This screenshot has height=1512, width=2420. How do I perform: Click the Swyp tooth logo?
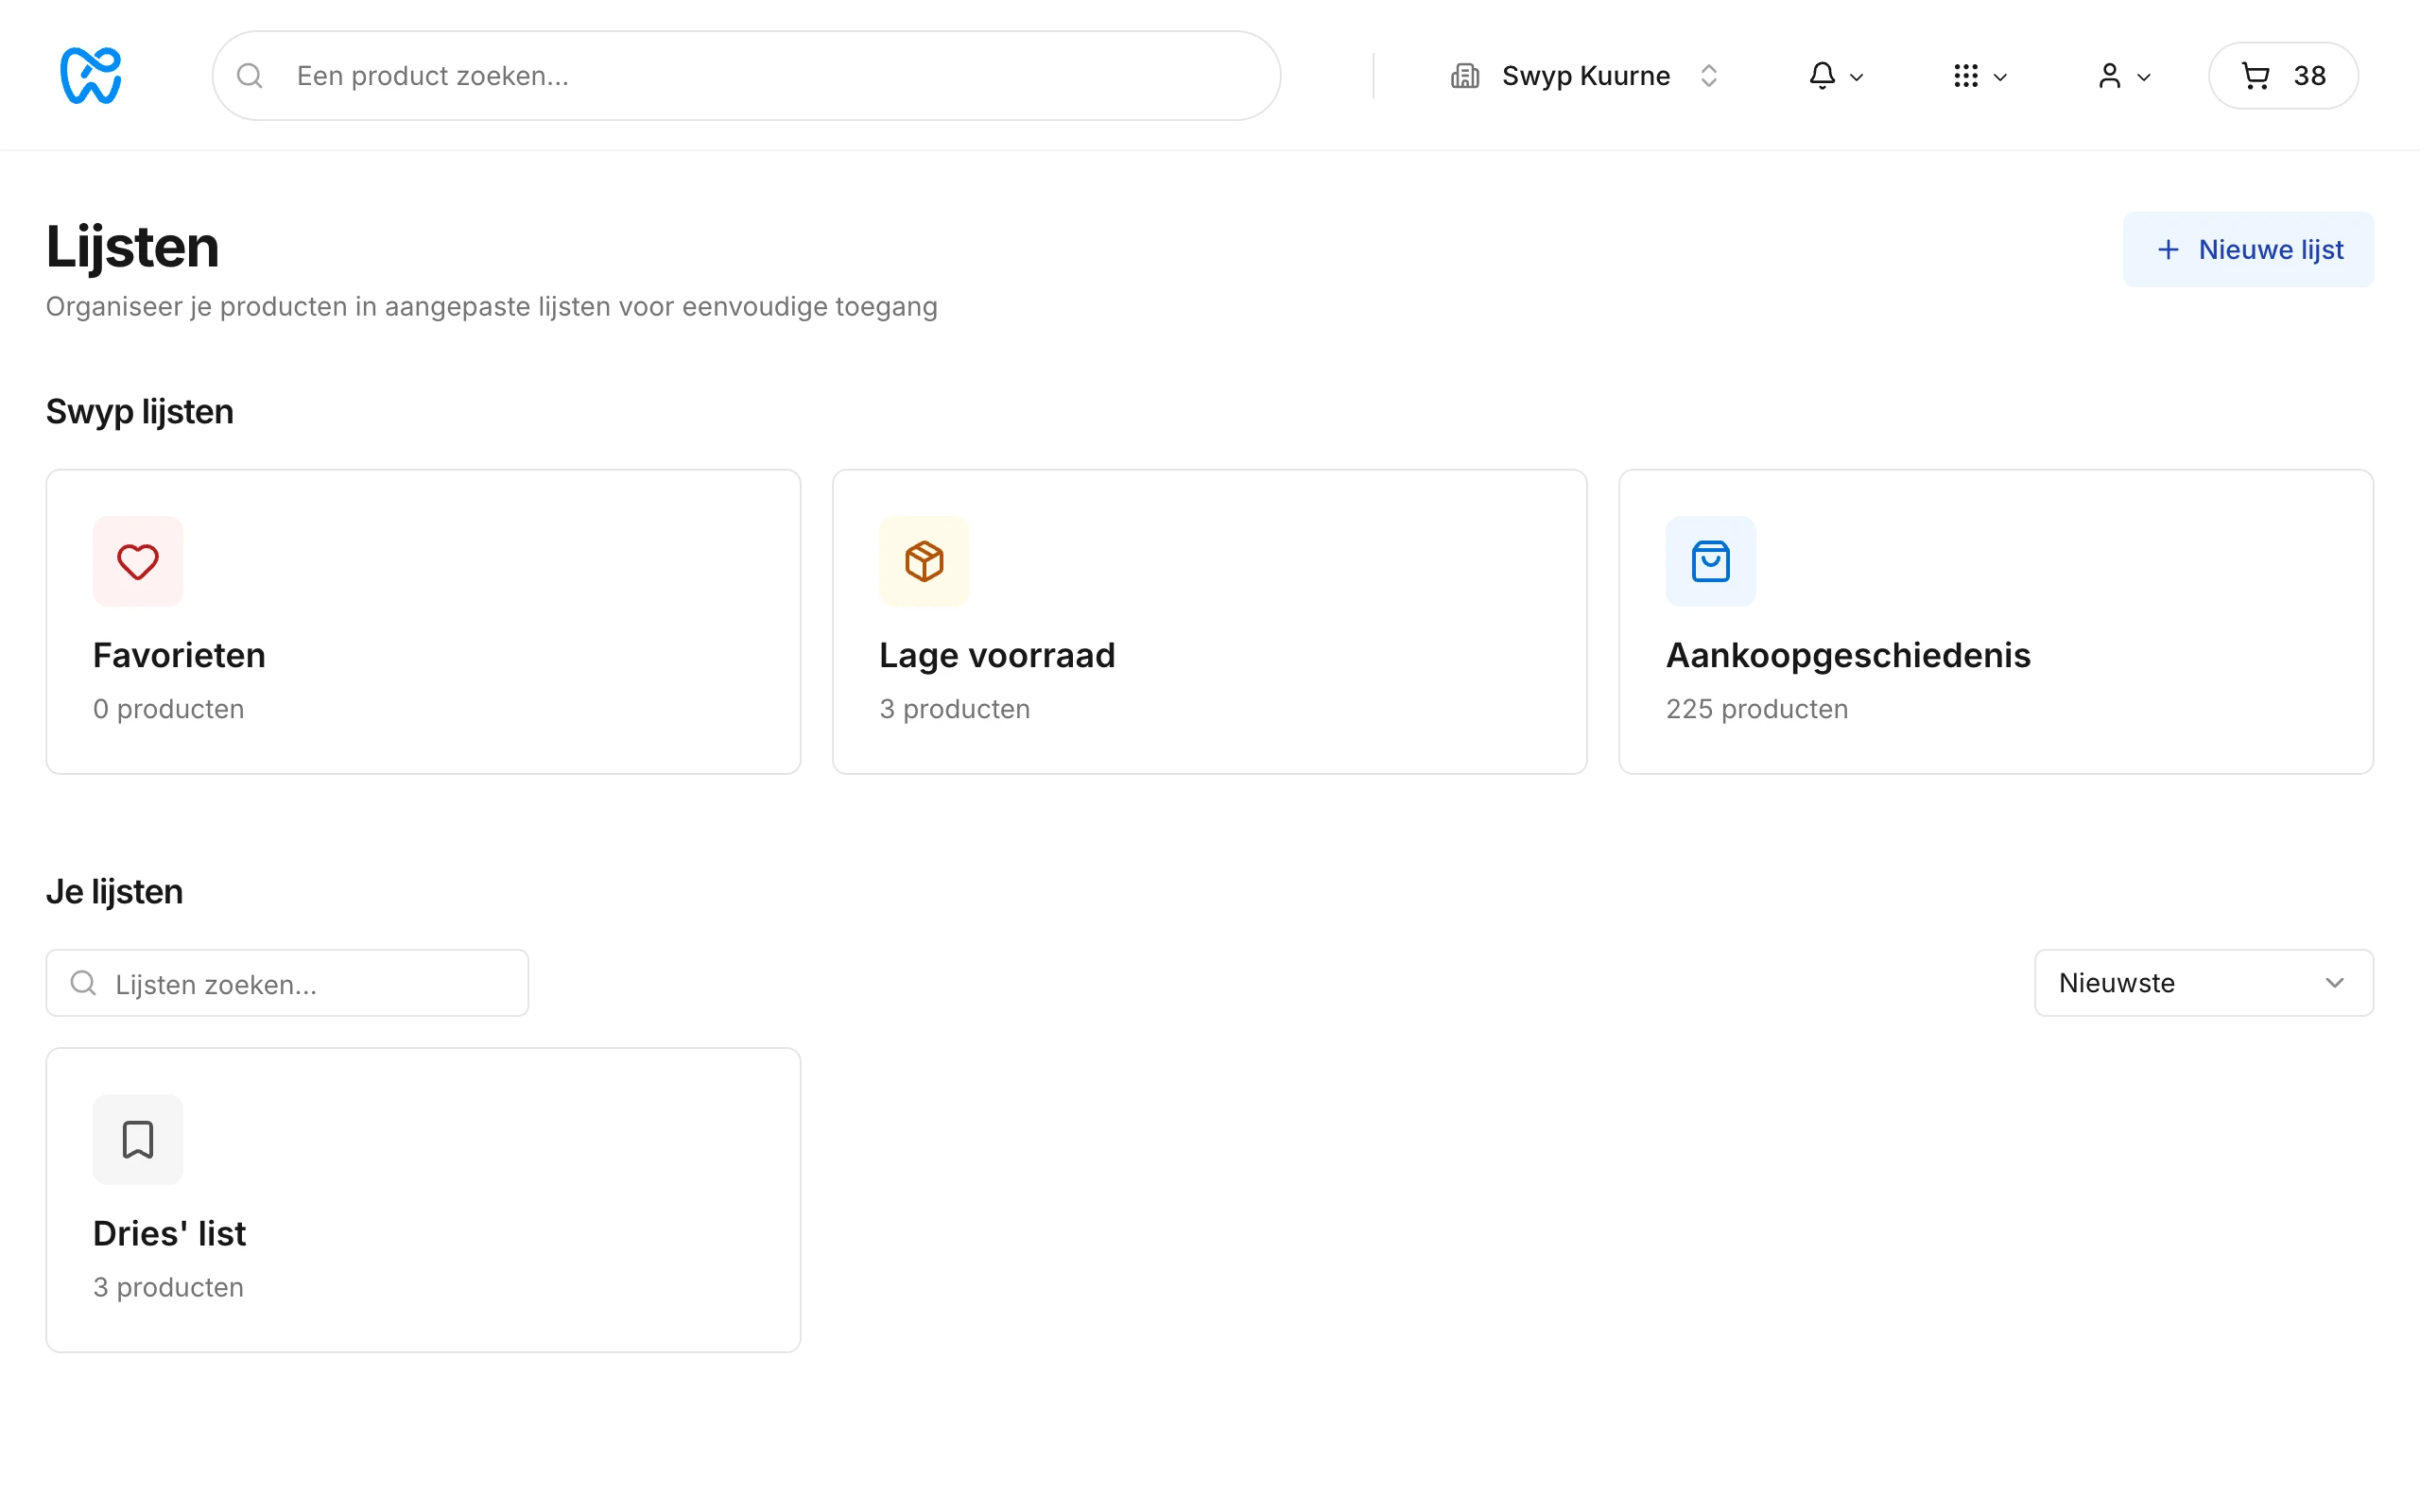(91, 75)
